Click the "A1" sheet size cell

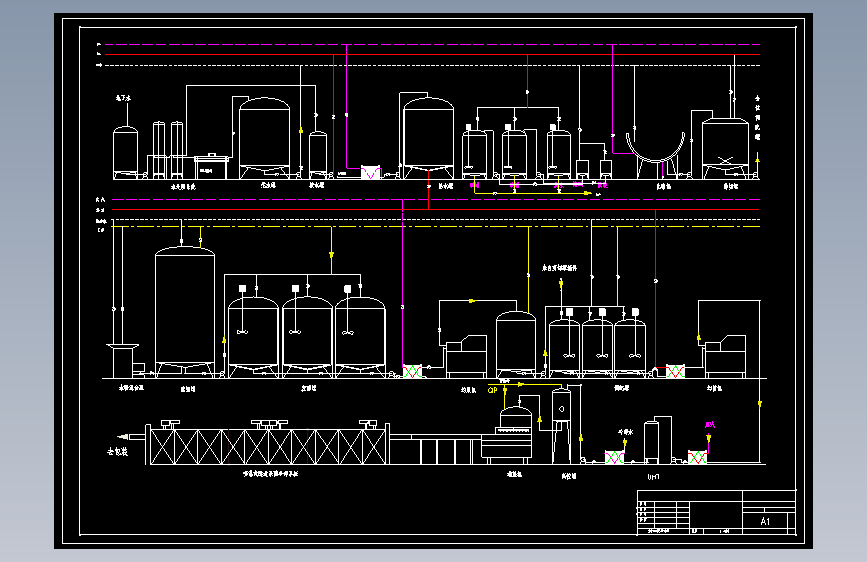pos(765,521)
